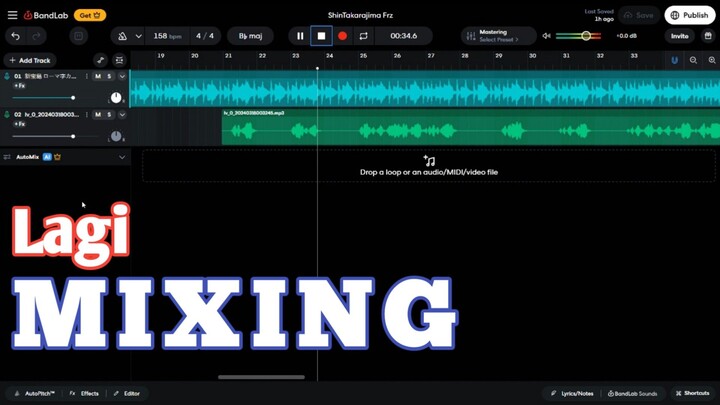The width and height of the screenshot is (720, 405).
Task: Enable the cycle loop icon
Action: pyautogui.click(x=363, y=36)
